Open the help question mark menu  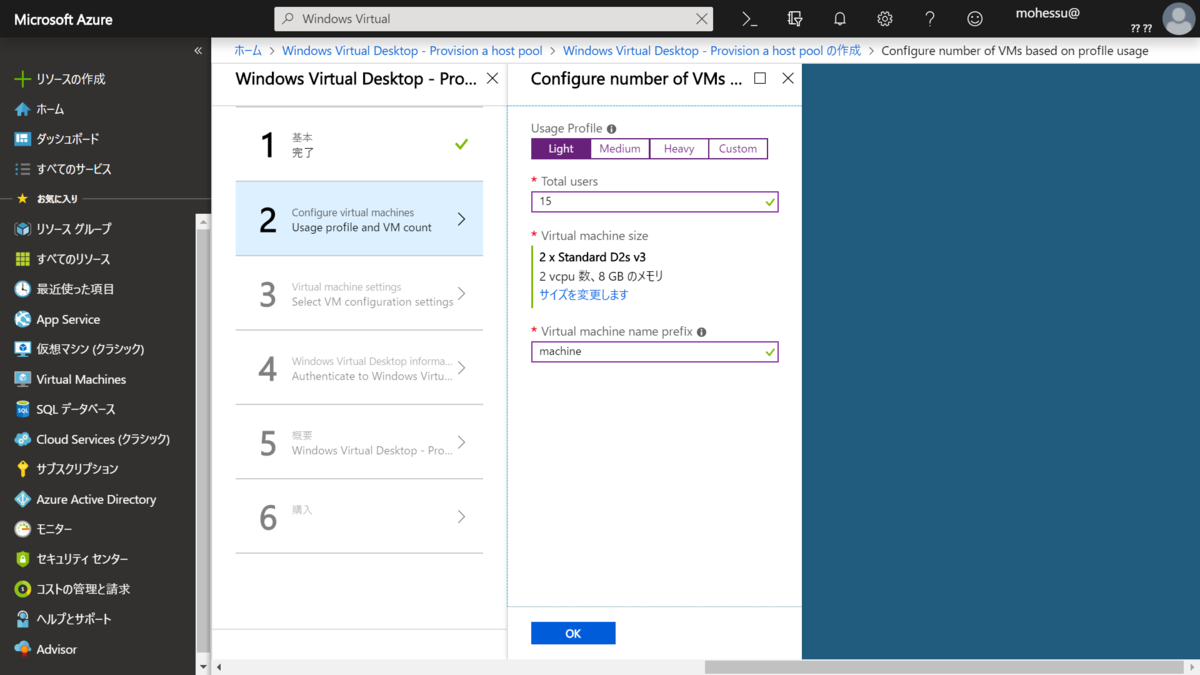(x=930, y=19)
